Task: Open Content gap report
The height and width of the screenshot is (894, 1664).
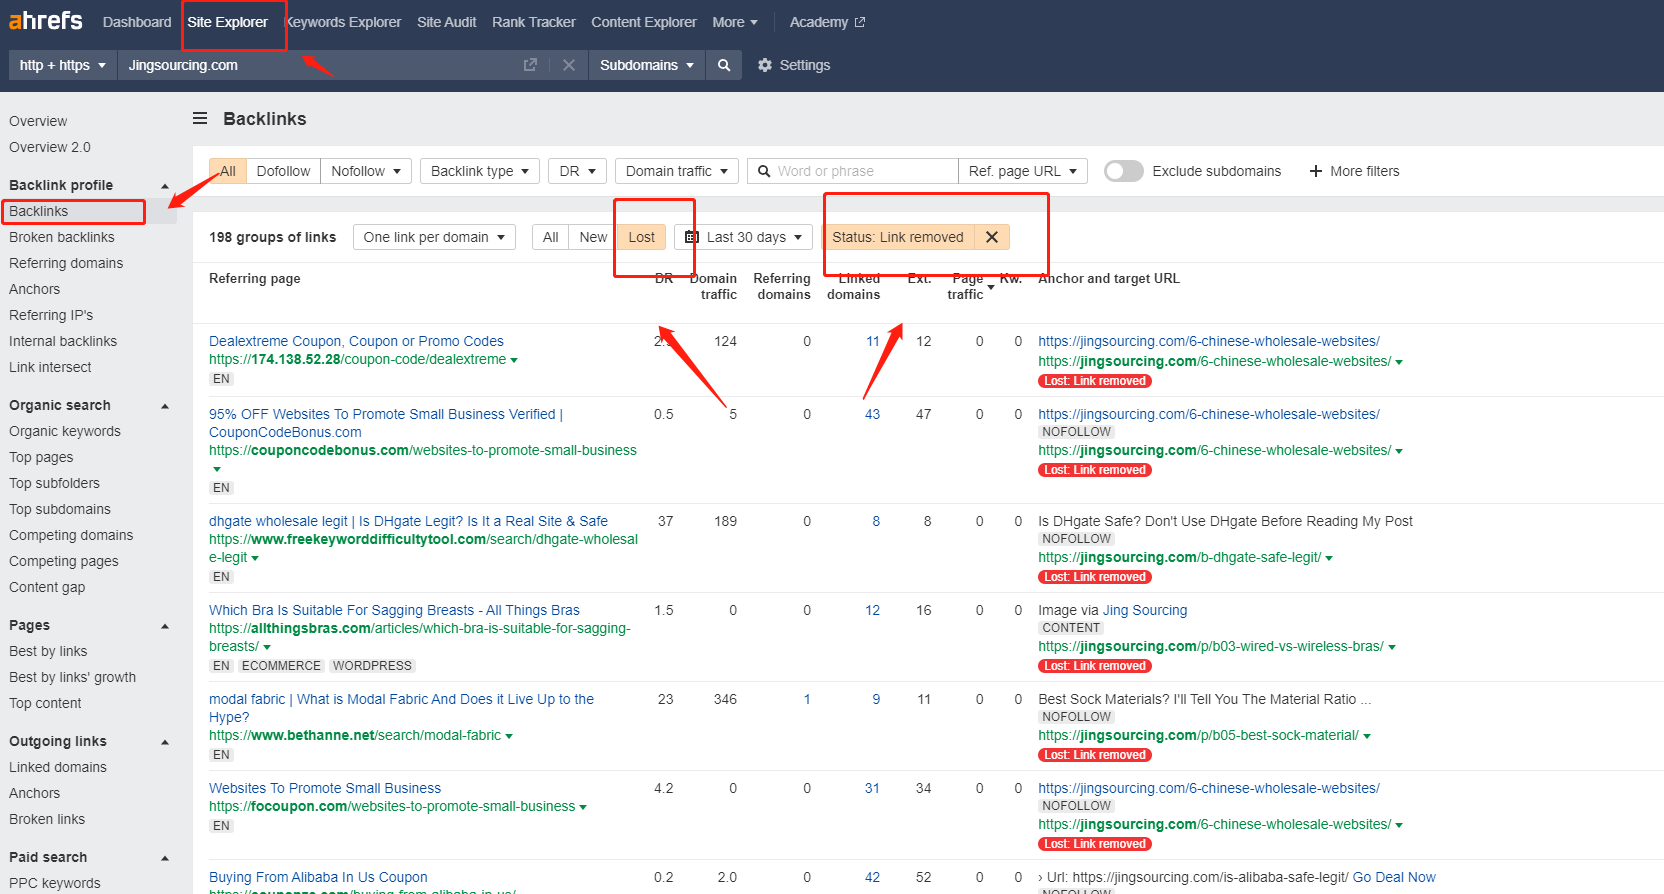Action: (47, 587)
